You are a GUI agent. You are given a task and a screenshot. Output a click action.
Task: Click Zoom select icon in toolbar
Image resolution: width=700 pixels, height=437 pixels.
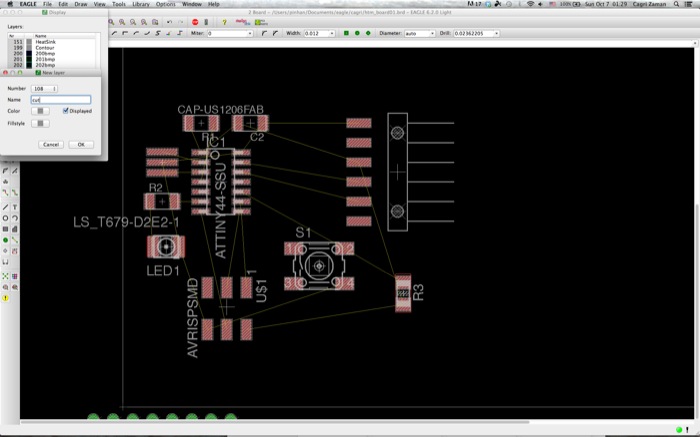pyautogui.click(x=155, y=22)
